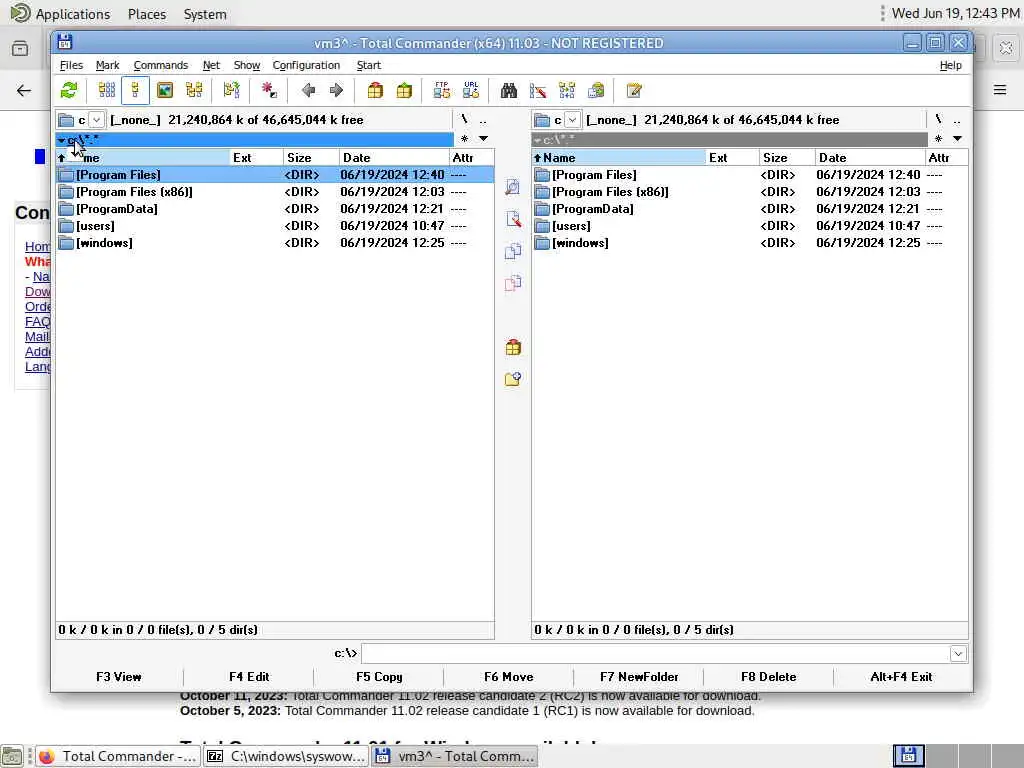Click the F3 View button
The image size is (1024, 768).
[x=119, y=677]
